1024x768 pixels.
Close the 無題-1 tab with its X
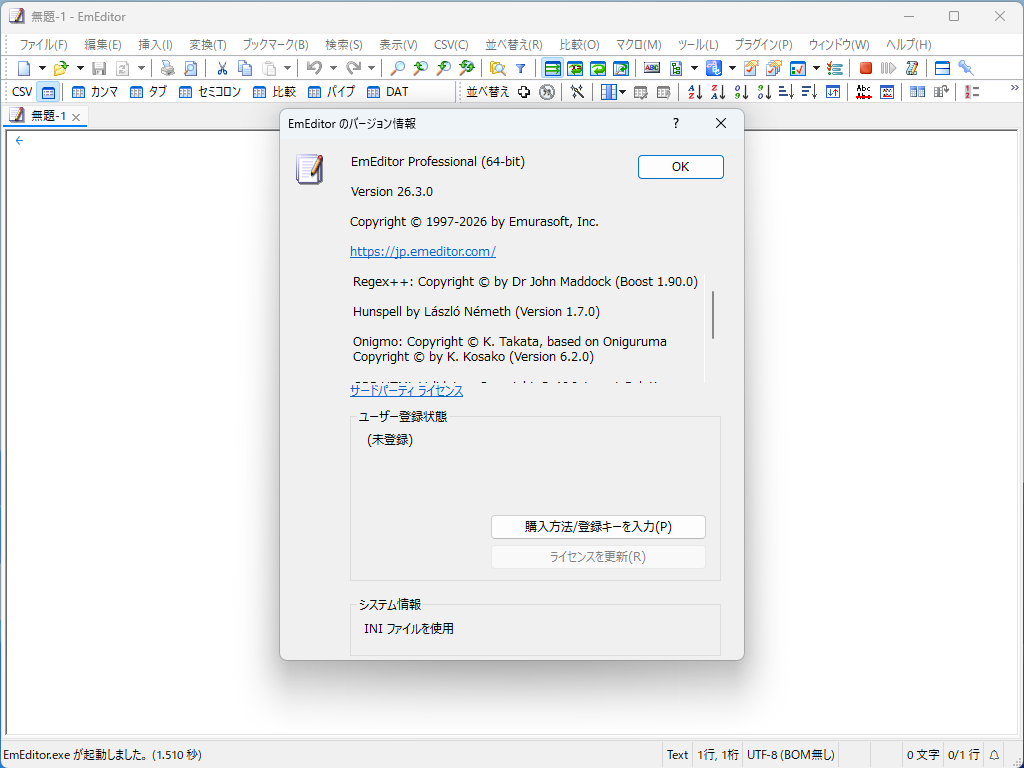point(76,117)
